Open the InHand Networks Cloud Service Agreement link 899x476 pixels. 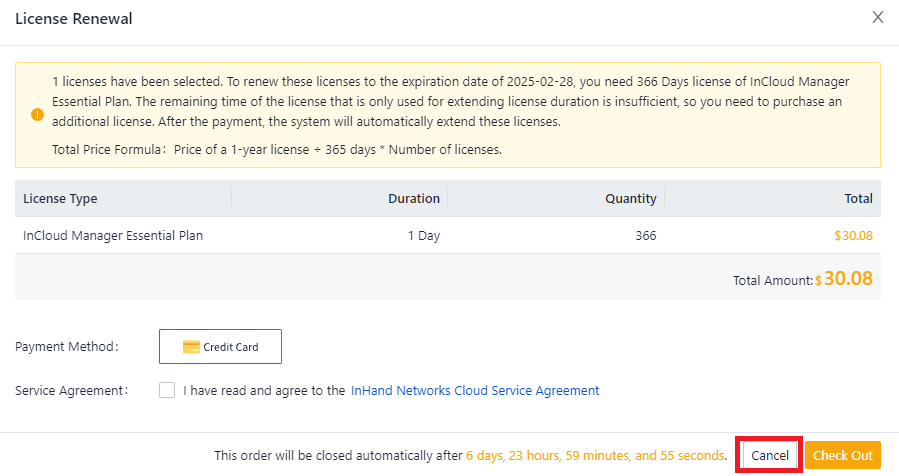475,391
